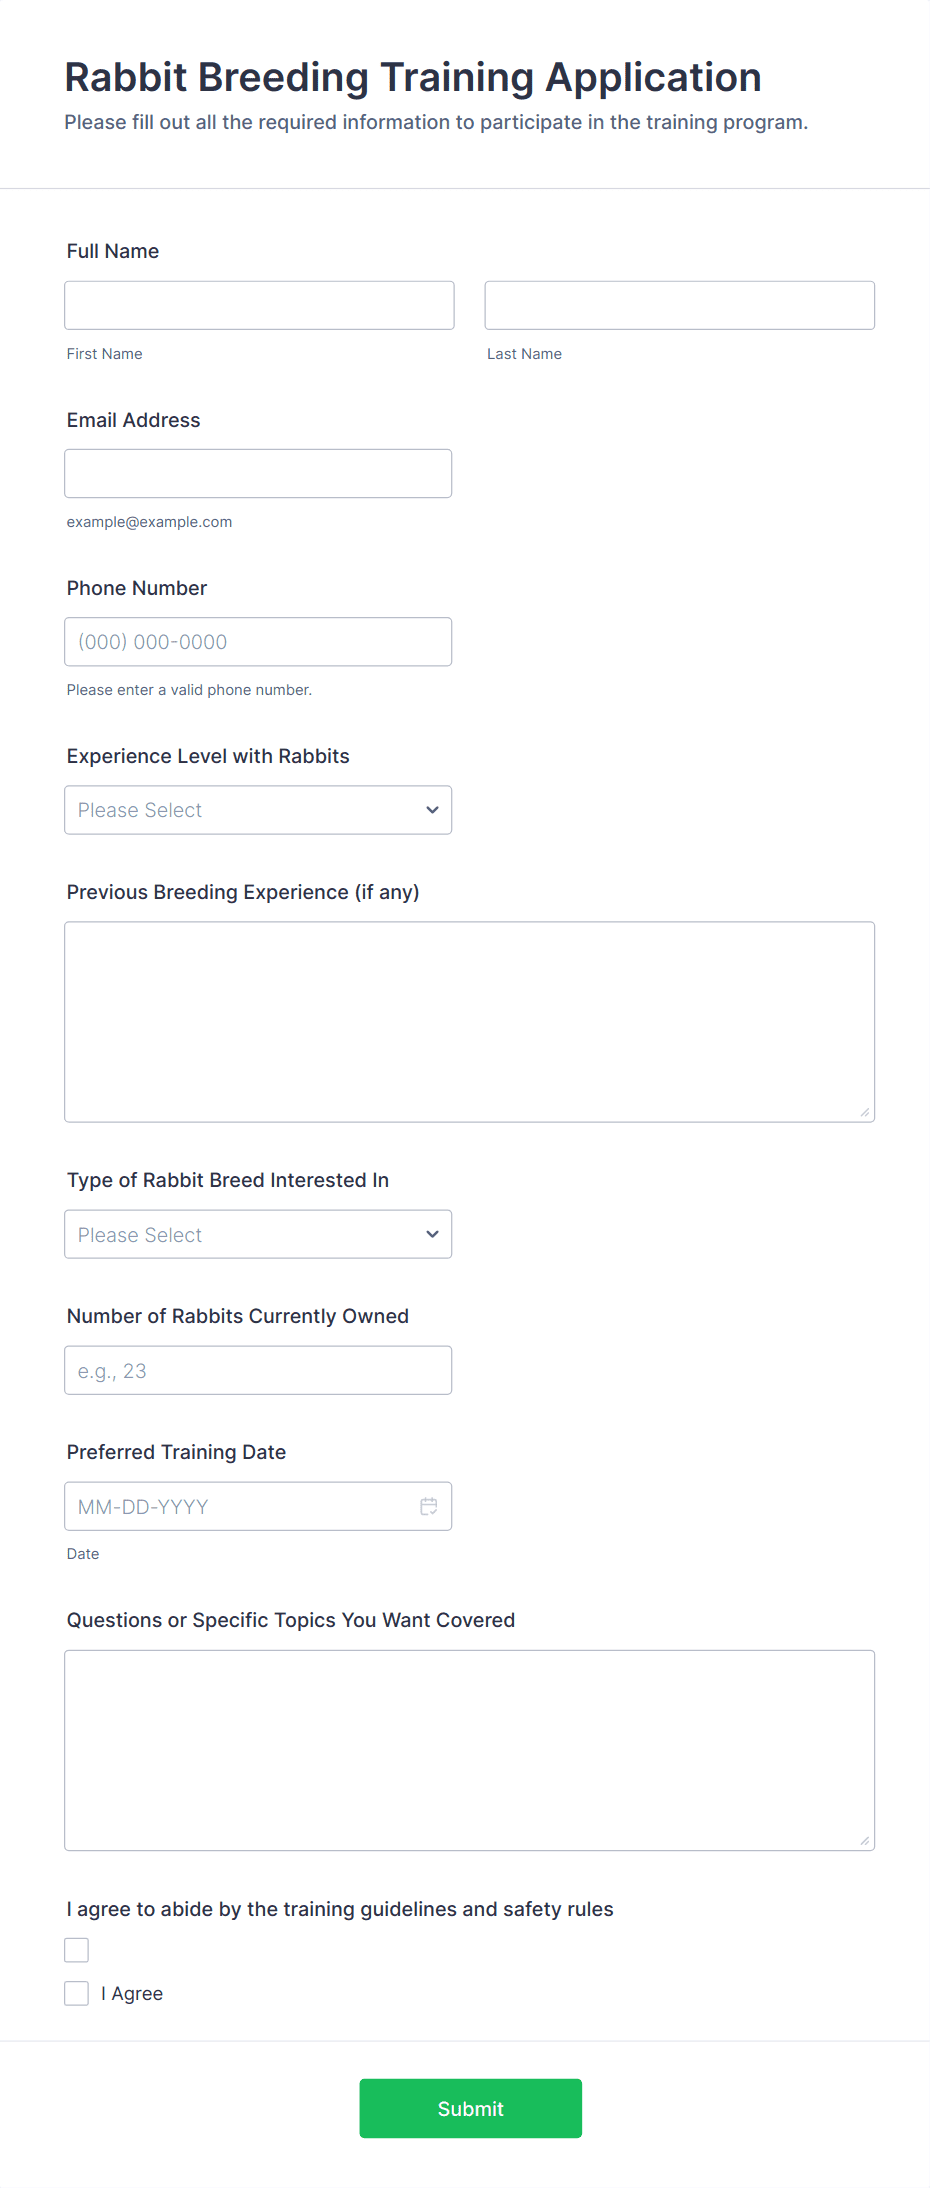The image size is (930, 2188).
Task: Open the Type of Rabbit Breed dropdown
Action: [x=258, y=1234]
